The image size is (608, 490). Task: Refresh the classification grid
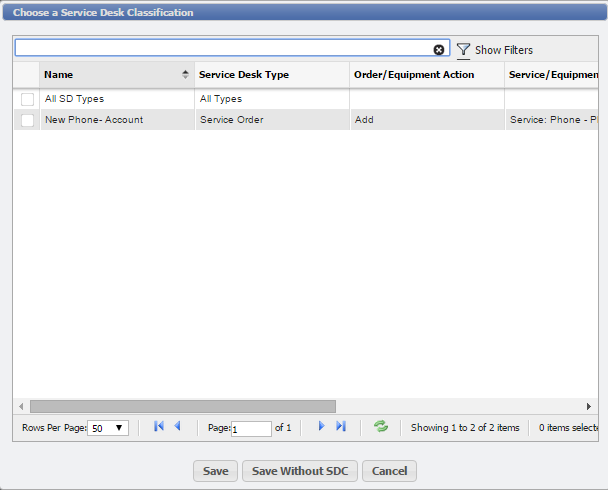pos(380,427)
